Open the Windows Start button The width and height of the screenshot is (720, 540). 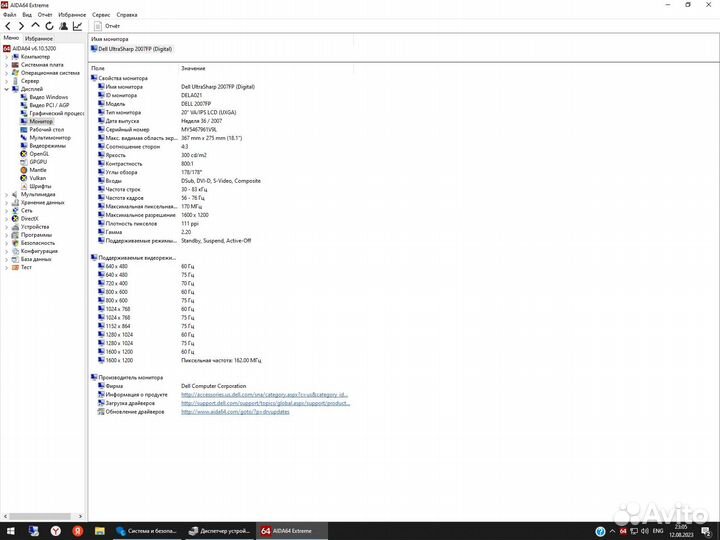(x=11, y=531)
